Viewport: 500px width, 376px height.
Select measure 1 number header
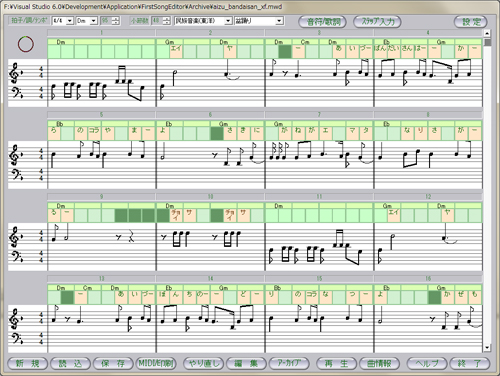click(101, 33)
